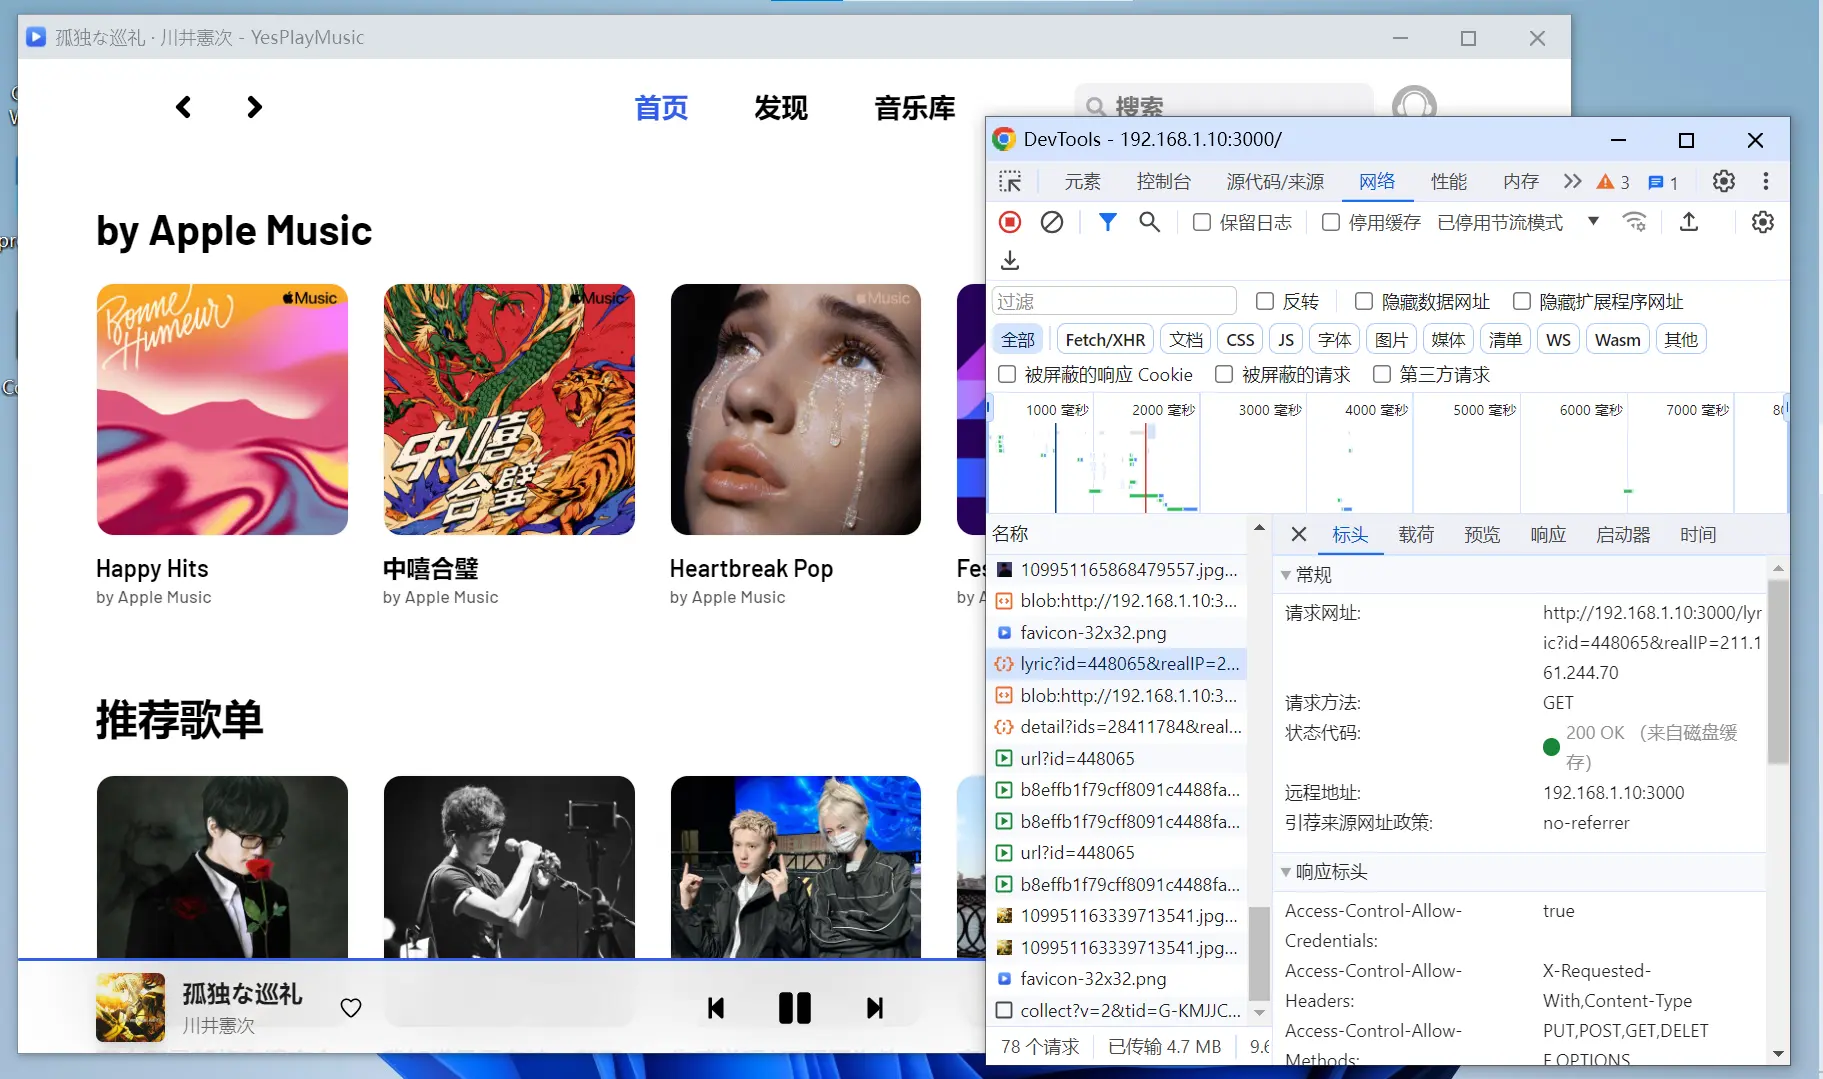The width and height of the screenshot is (1823, 1079).
Task: Collapse the 响应标头 section
Action: (1286, 872)
